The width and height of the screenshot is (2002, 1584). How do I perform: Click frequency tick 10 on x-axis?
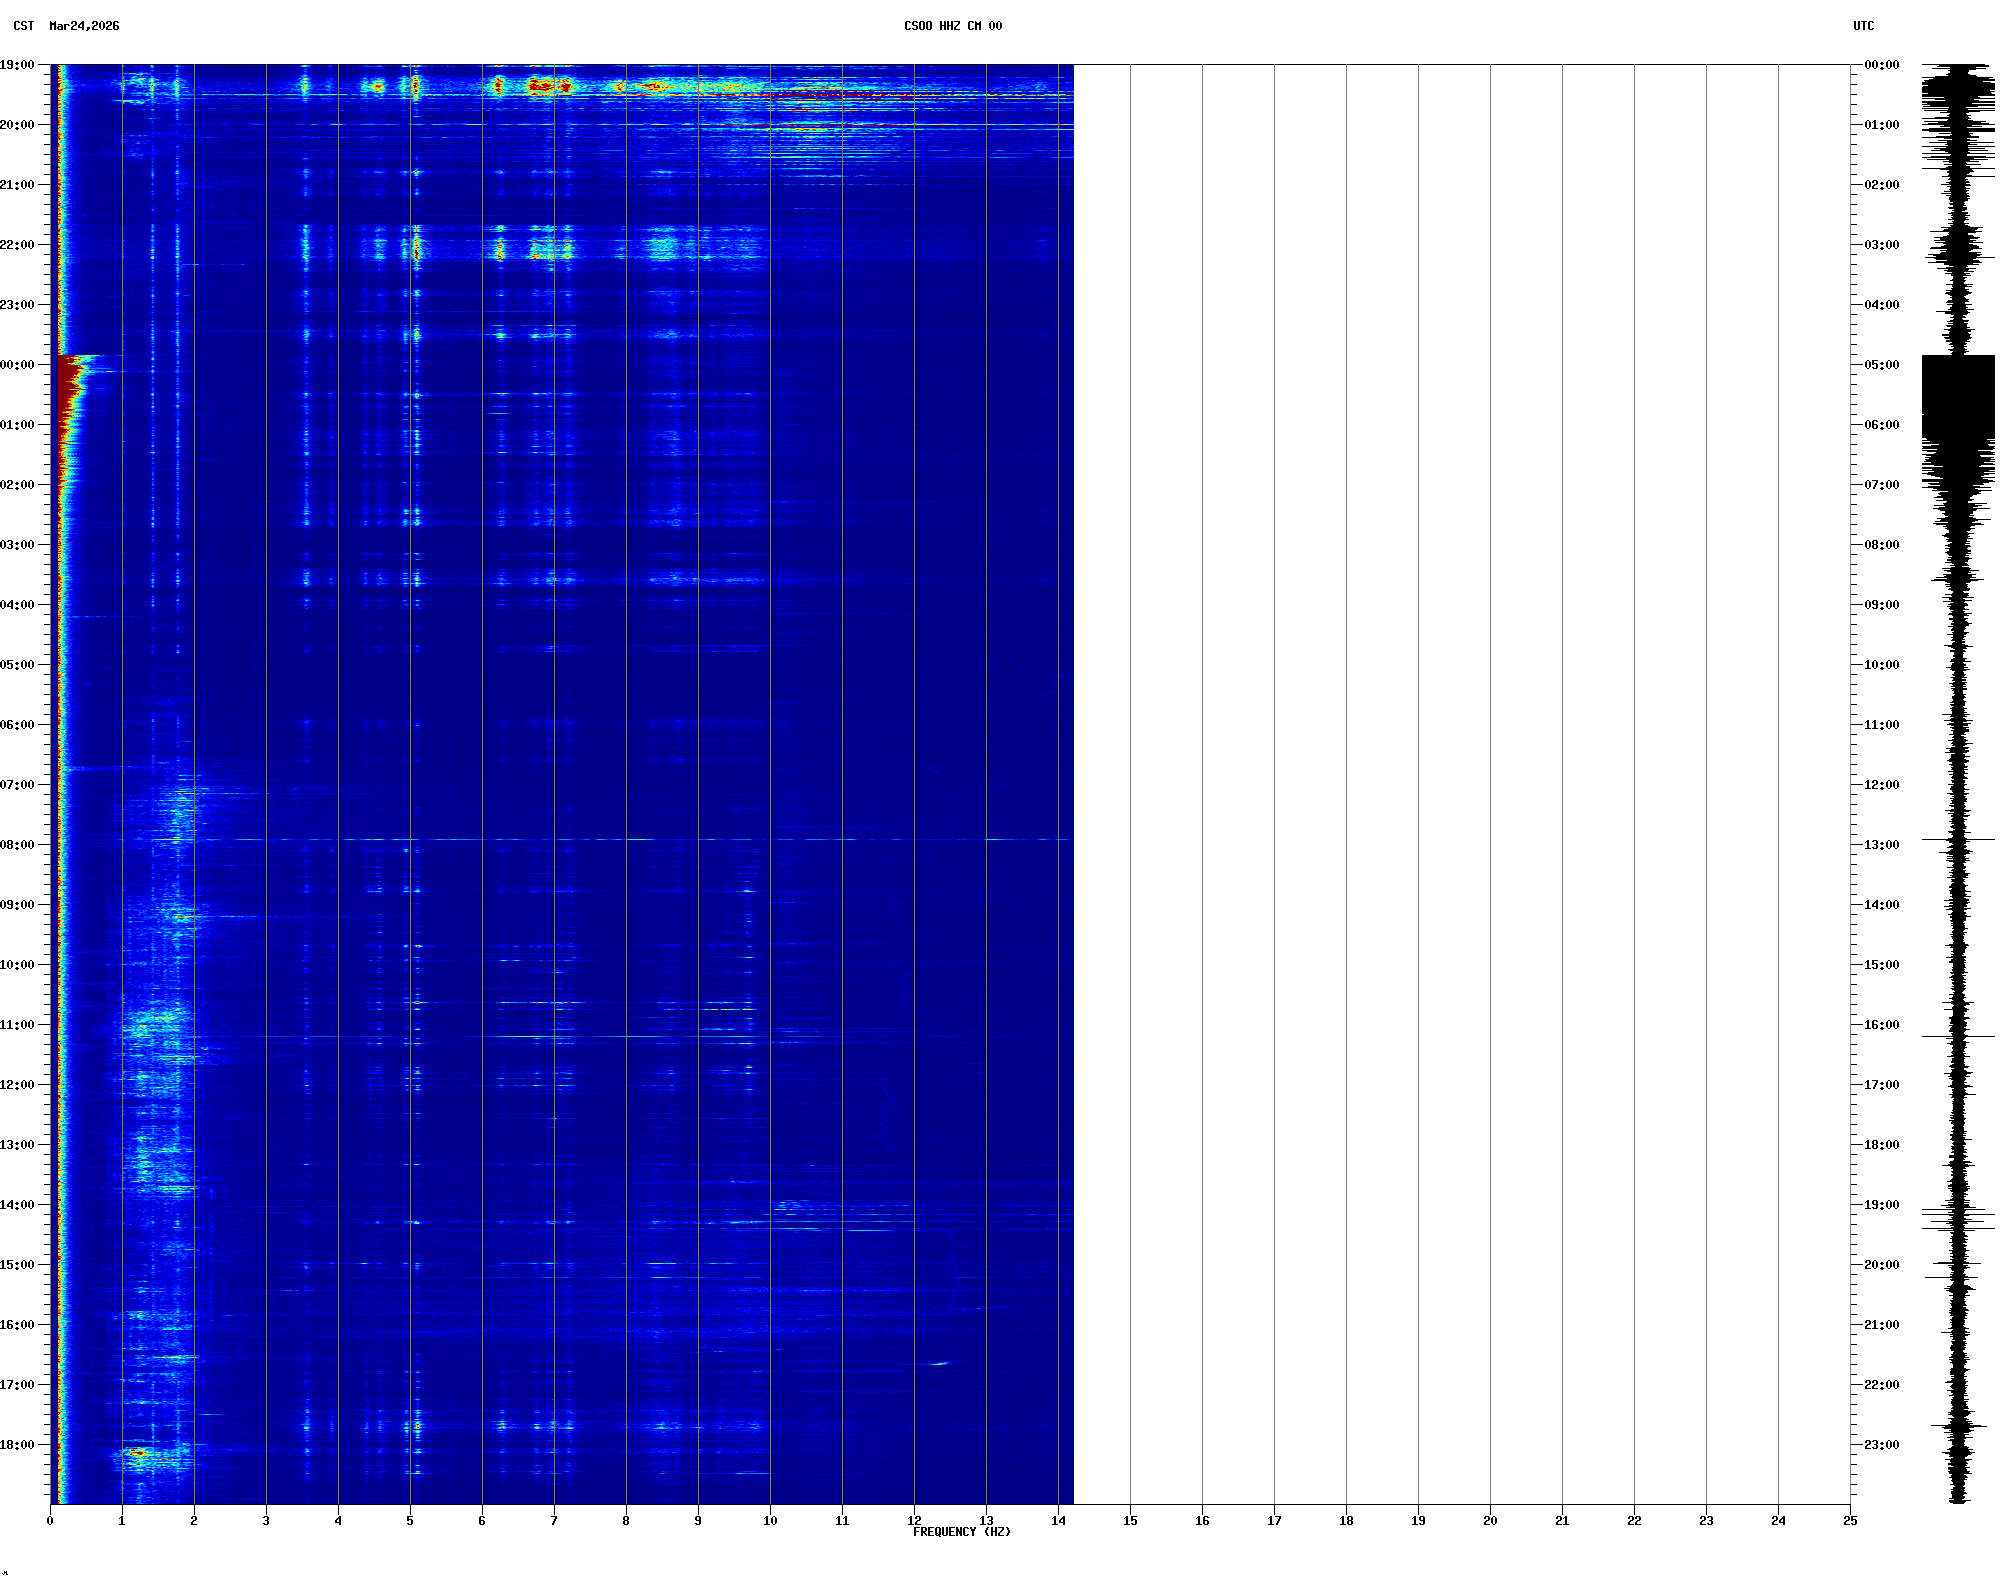pyautogui.click(x=770, y=1521)
